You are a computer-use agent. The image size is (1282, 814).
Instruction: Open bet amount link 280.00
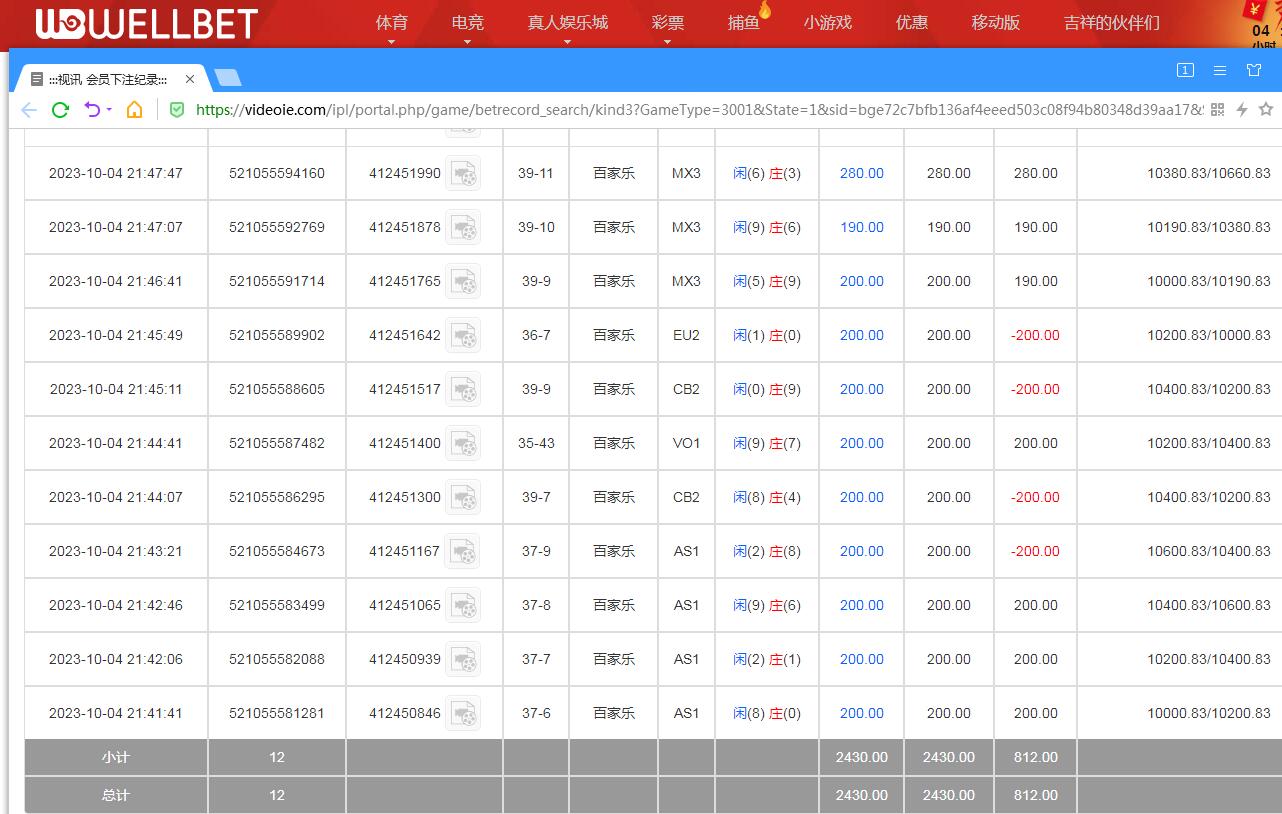click(862, 173)
